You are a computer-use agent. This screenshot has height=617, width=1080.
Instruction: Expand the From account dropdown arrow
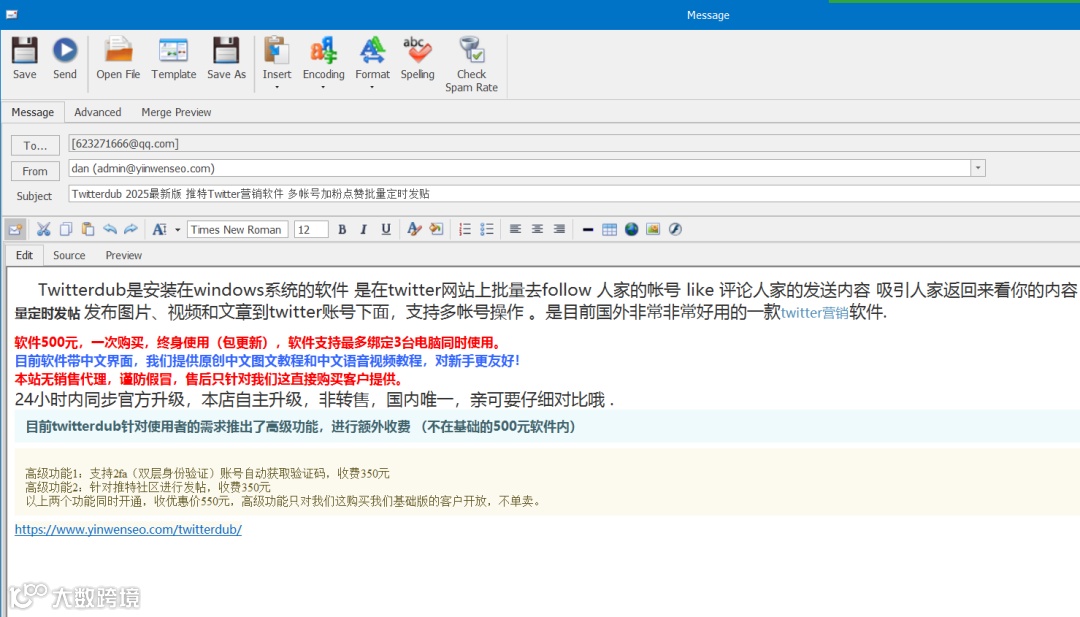point(977,168)
